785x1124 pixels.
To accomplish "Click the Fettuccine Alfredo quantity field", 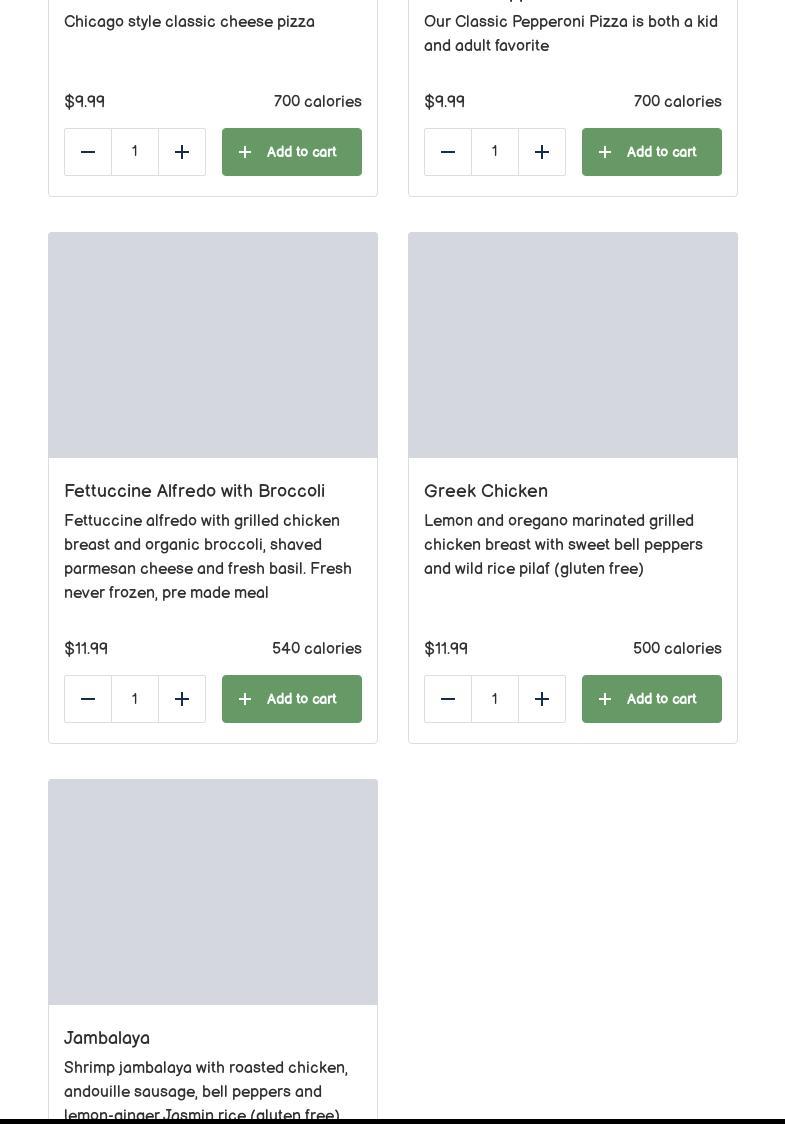I will pos(135,699).
